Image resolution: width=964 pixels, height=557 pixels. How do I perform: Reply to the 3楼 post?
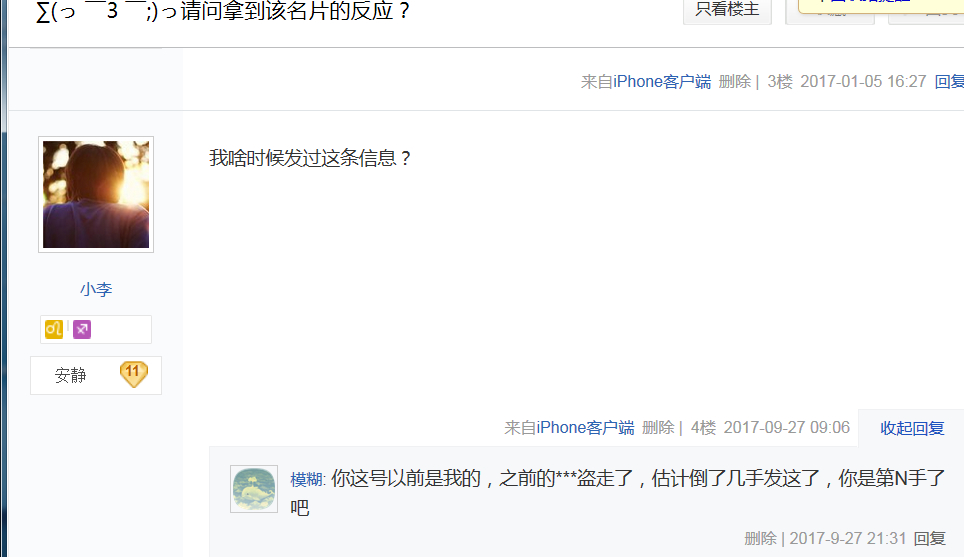[x=949, y=82]
